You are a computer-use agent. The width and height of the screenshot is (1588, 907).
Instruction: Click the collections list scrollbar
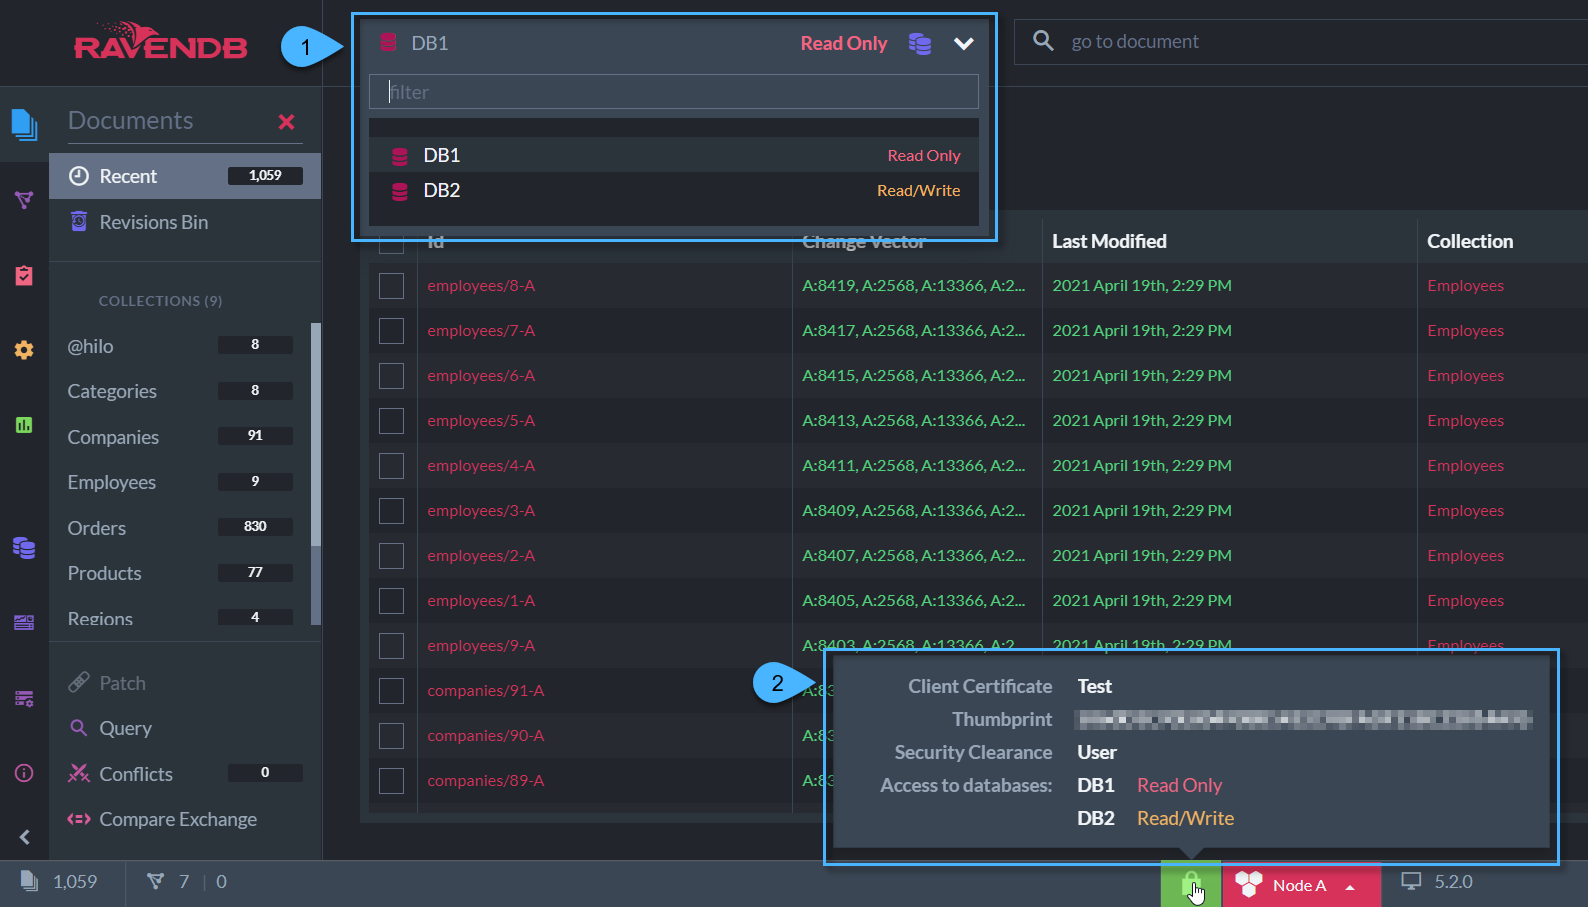316,435
